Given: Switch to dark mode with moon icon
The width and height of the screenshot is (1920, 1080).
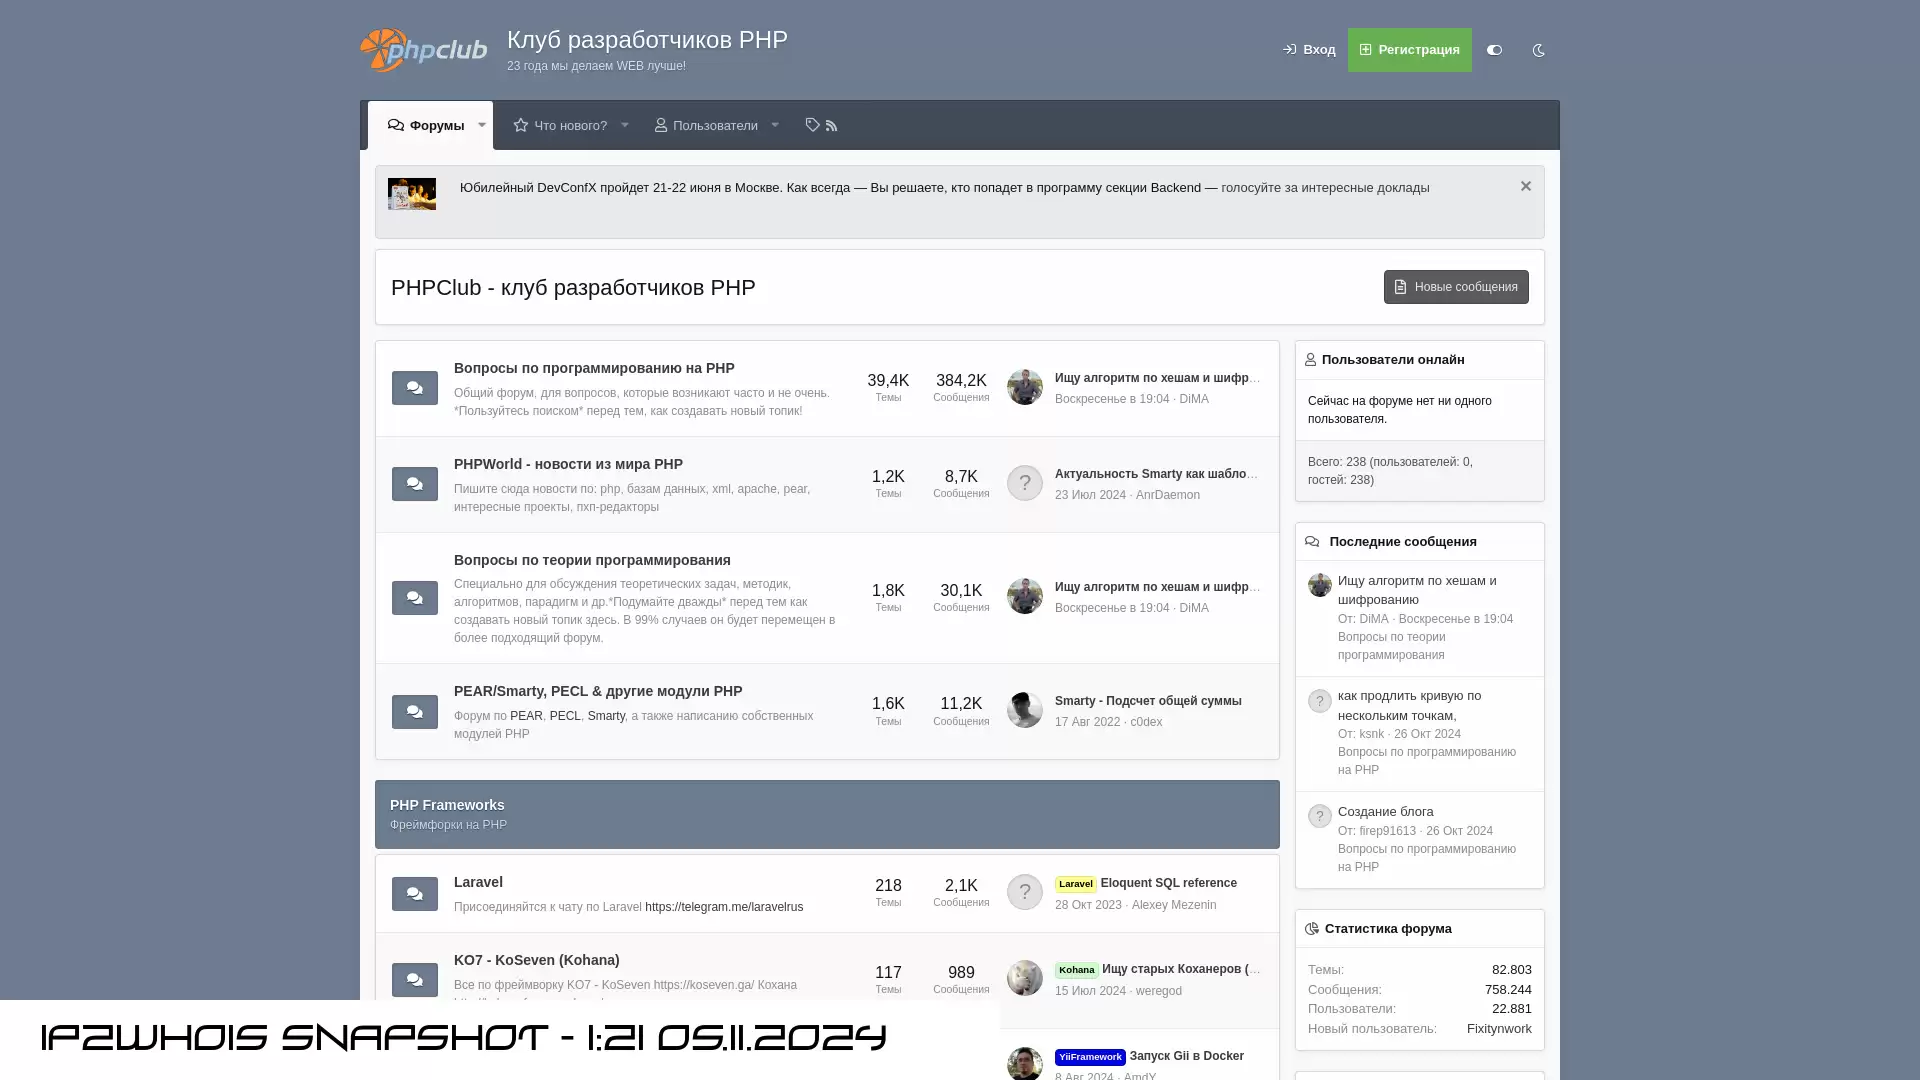Looking at the screenshot, I should 1539,50.
